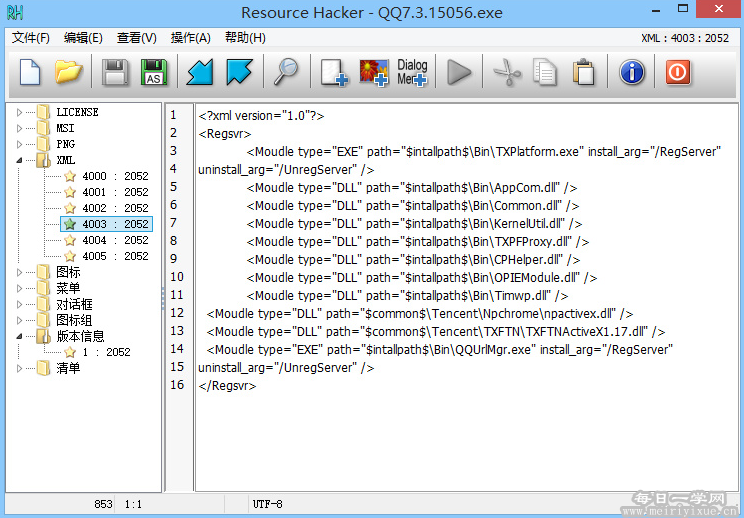Click the star icon of resource 4001

[x=70, y=192]
